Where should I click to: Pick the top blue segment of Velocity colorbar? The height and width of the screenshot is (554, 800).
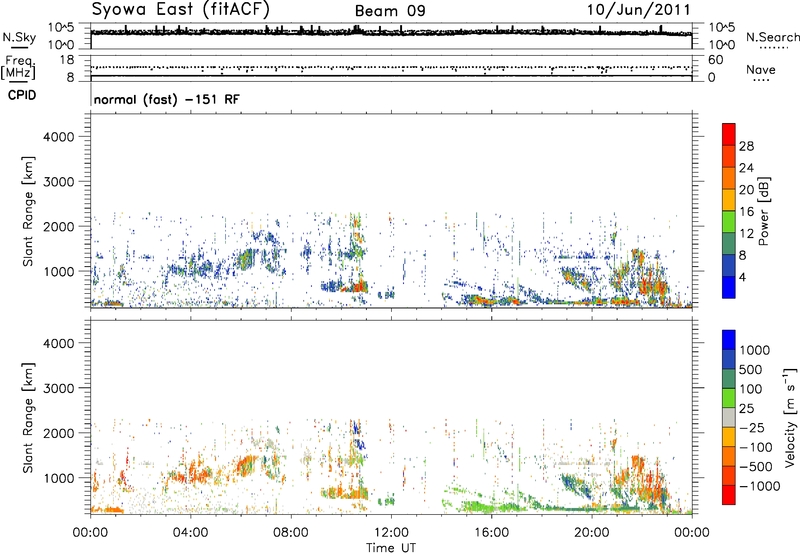(729, 340)
